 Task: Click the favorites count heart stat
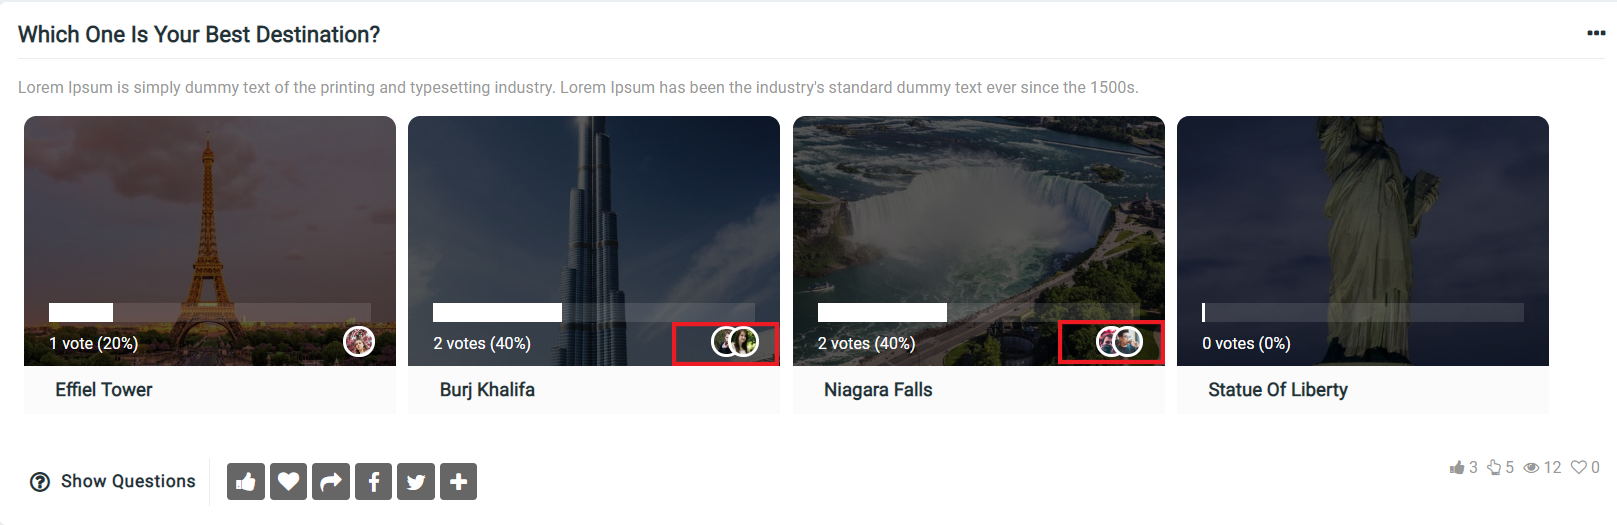(x=1585, y=467)
